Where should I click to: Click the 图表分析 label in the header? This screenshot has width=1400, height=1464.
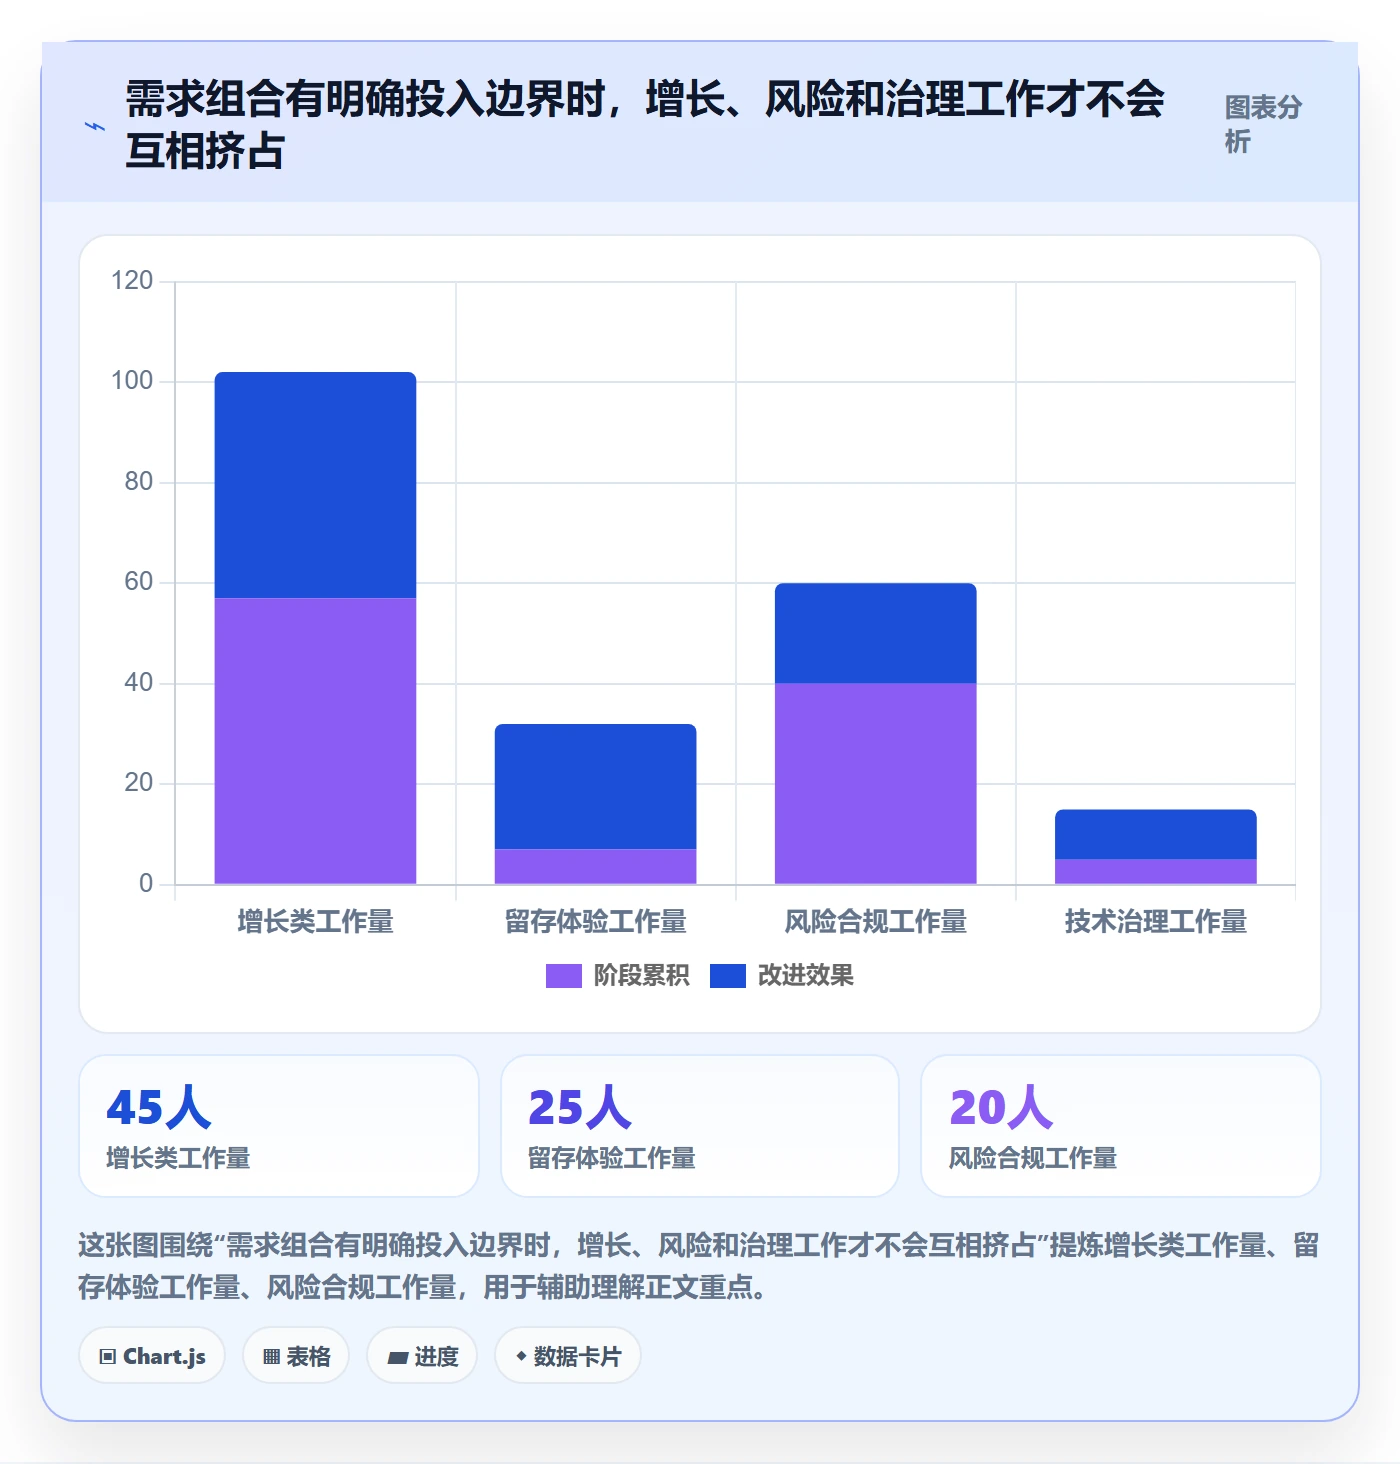pos(1263,125)
